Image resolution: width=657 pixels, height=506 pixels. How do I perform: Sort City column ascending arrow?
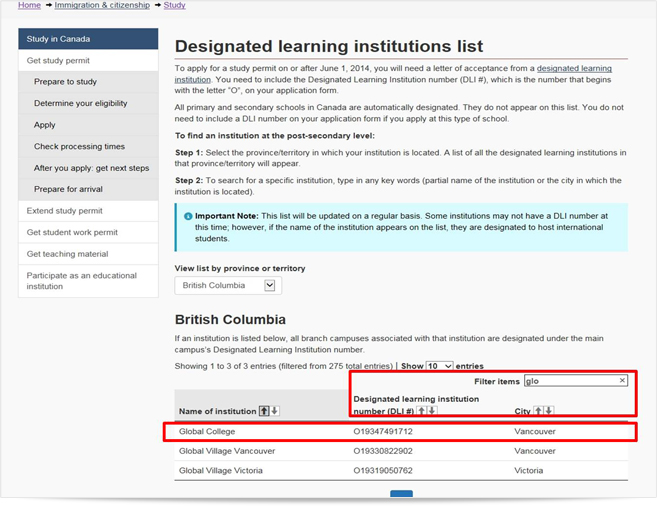tap(538, 411)
